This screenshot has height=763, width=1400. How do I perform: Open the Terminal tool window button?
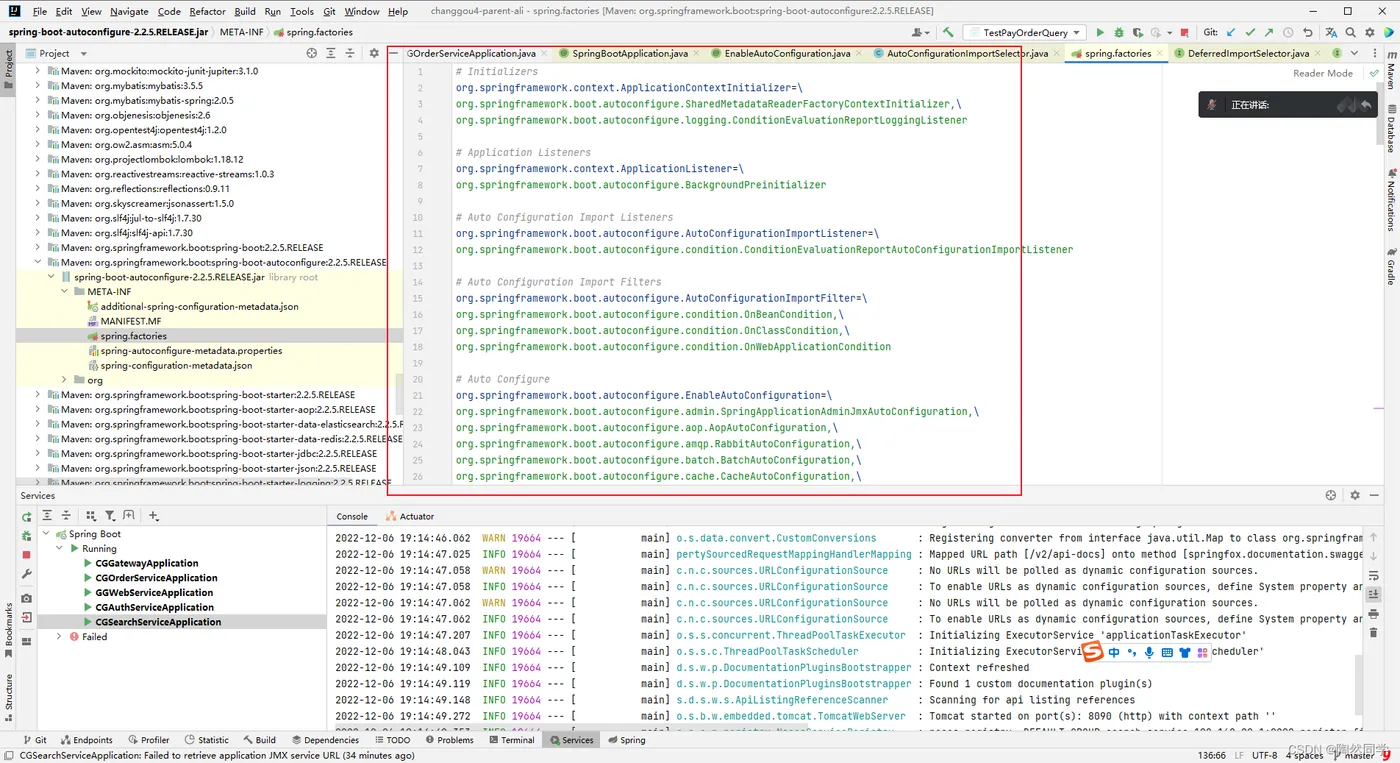510,740
